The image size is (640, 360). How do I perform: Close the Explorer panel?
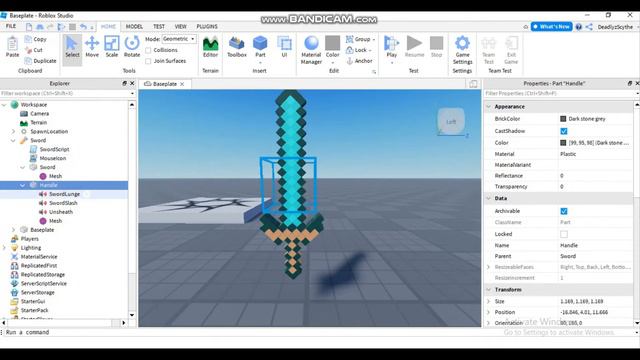click(x=132, y=83)
